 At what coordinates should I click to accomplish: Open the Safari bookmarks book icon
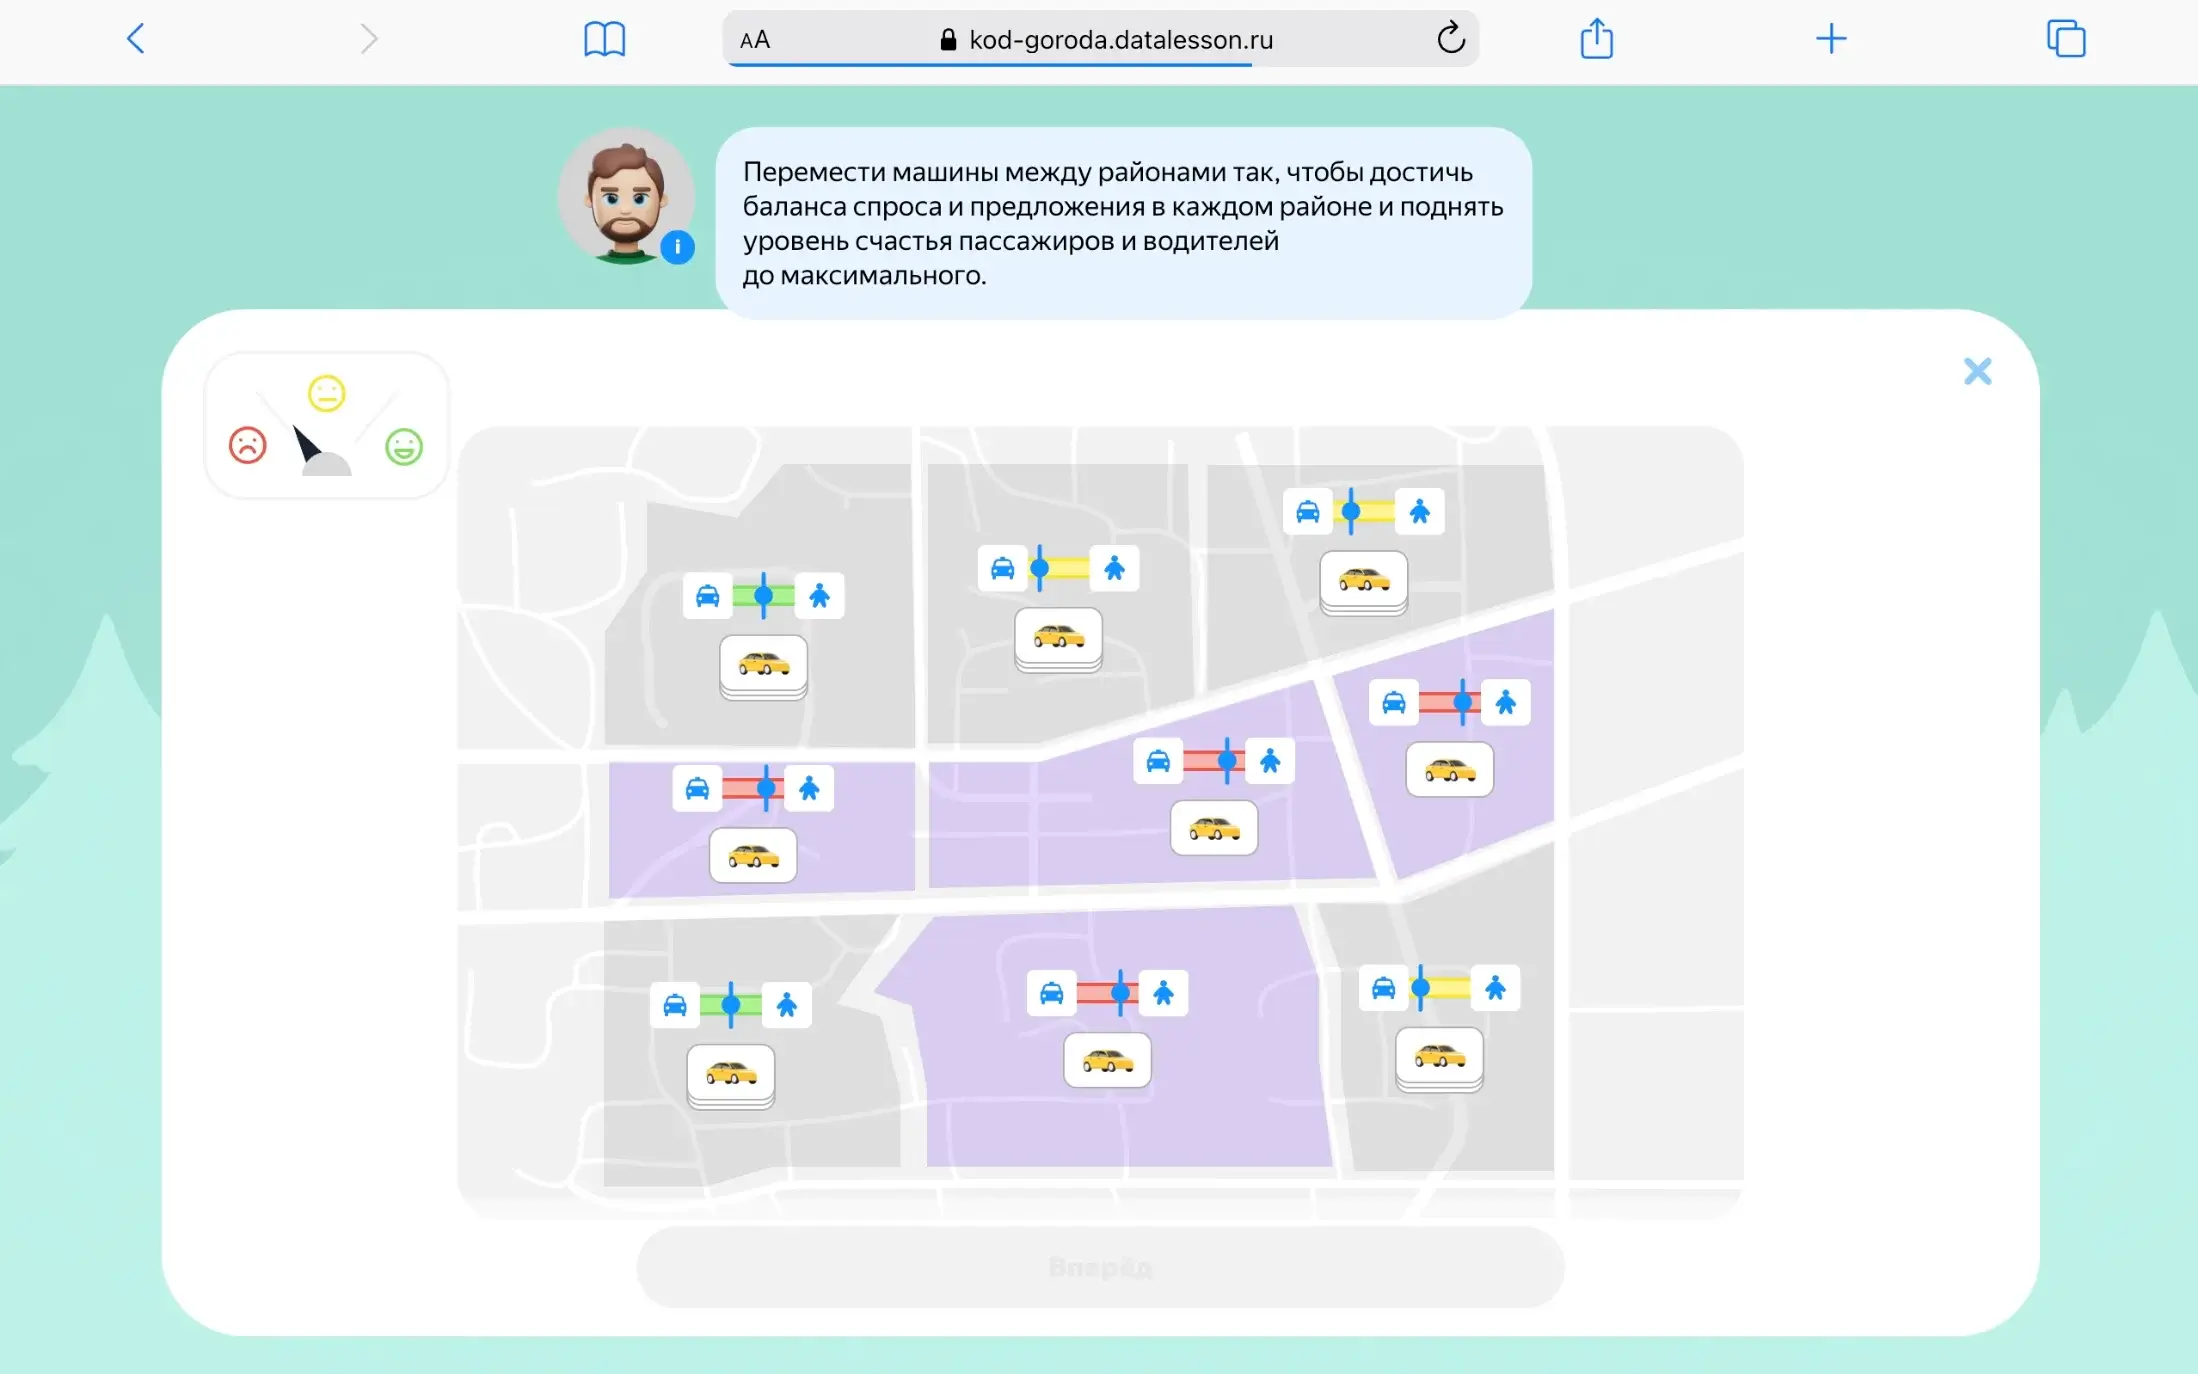604,40
